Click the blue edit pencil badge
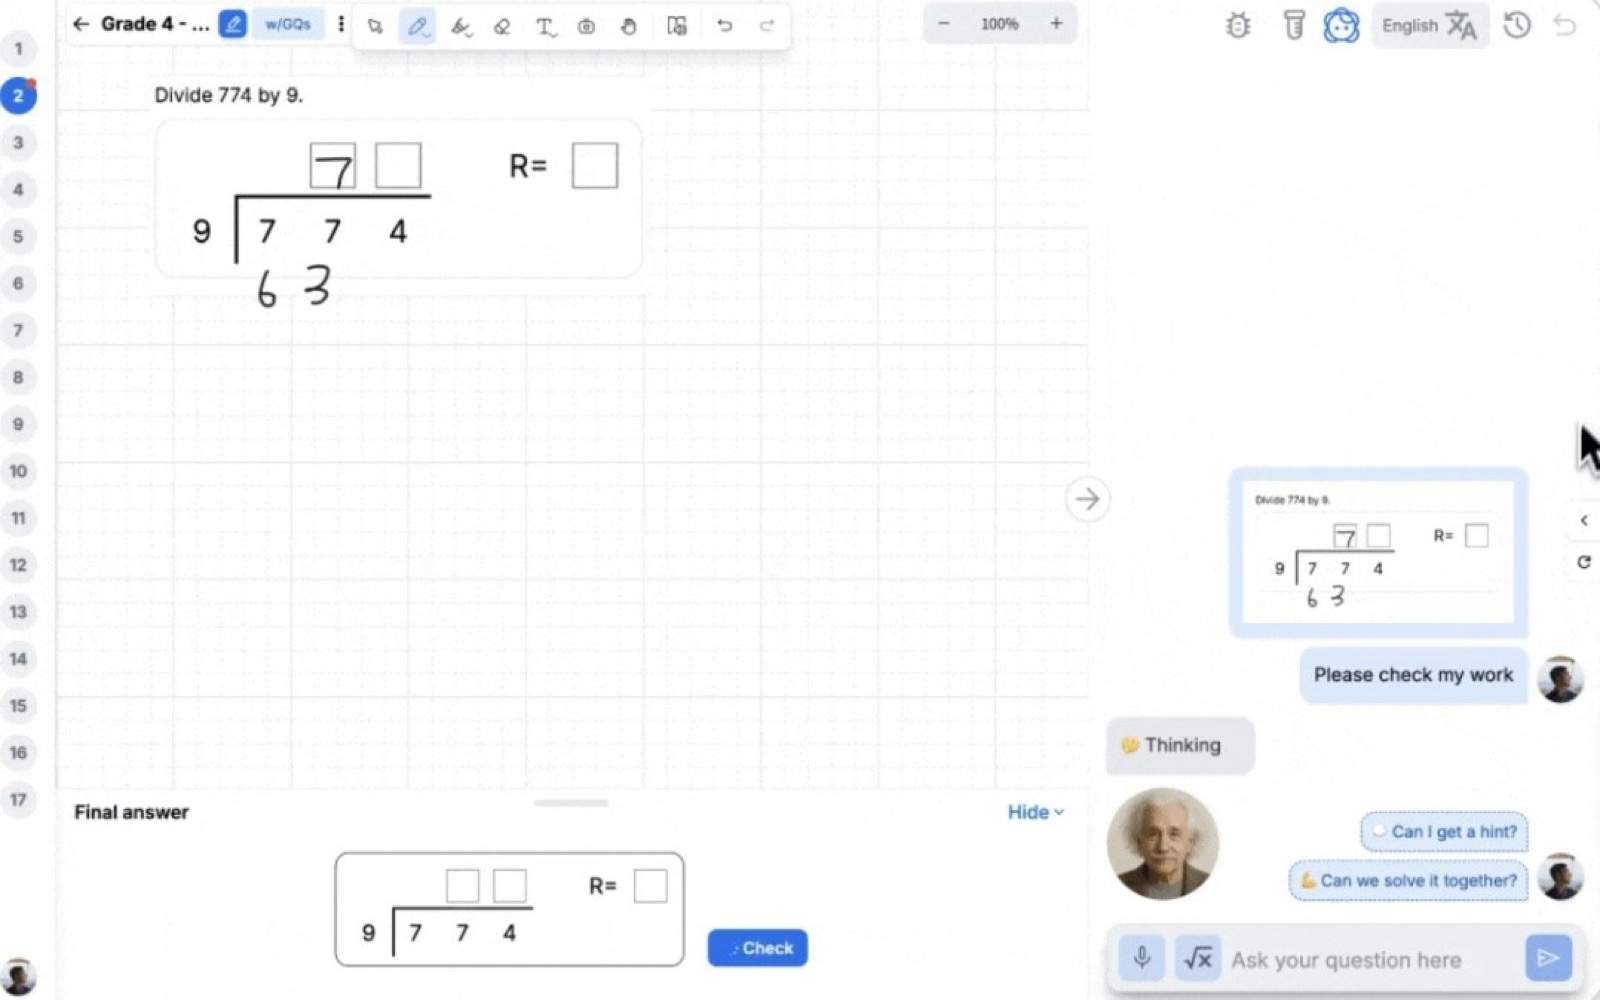Image resolution: width=1600 pixels, height=1000 pixels. (x=233, y=24)
